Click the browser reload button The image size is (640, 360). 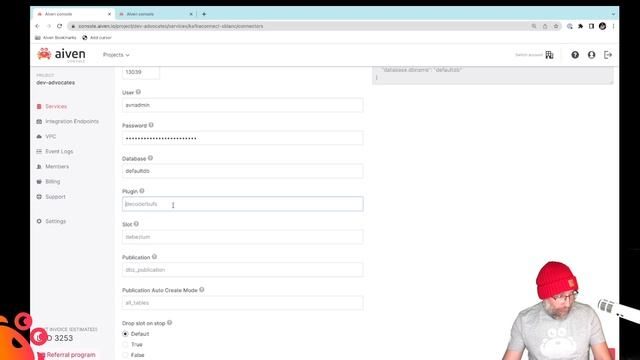pyautogui.click(x=60, y=26)
